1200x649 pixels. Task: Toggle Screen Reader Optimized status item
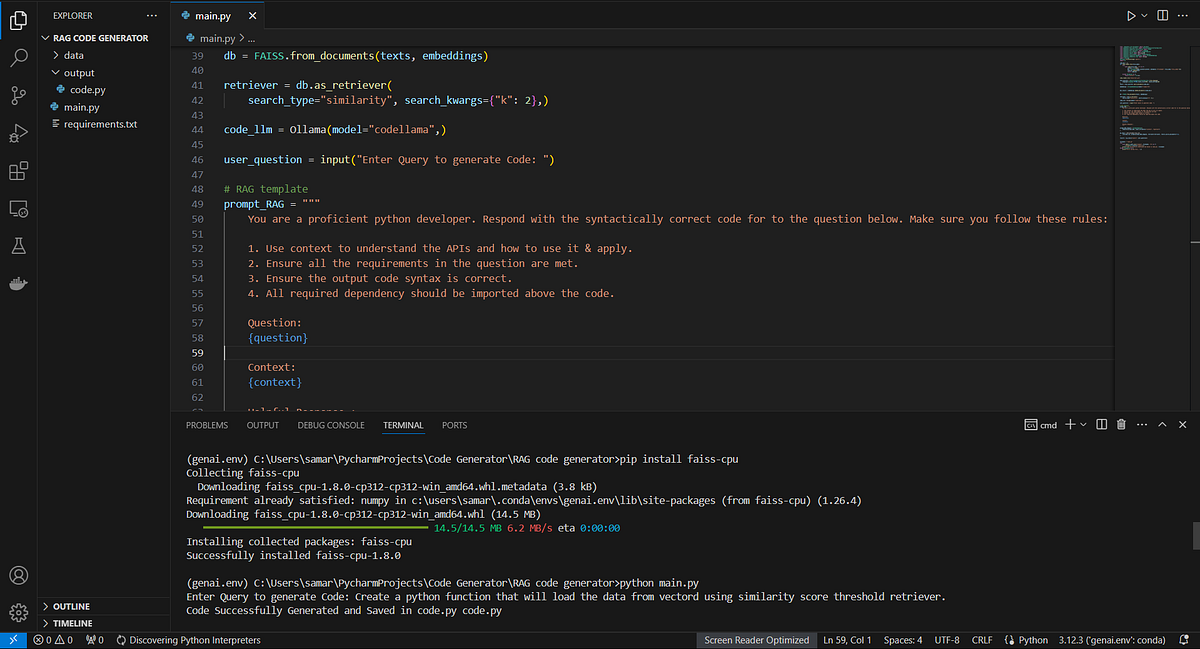(x=756, y=640)
